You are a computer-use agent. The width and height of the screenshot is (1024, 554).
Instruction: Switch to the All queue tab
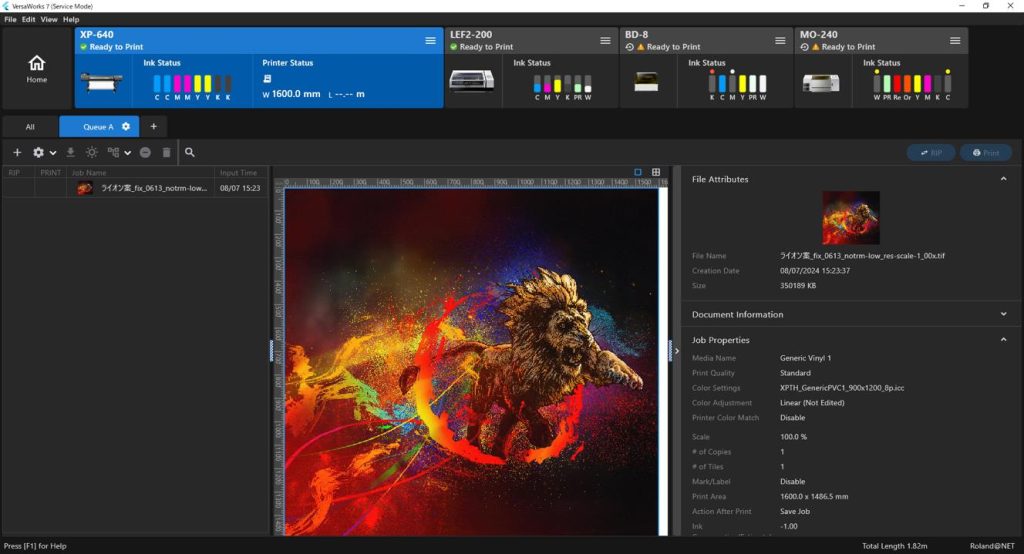30,127
